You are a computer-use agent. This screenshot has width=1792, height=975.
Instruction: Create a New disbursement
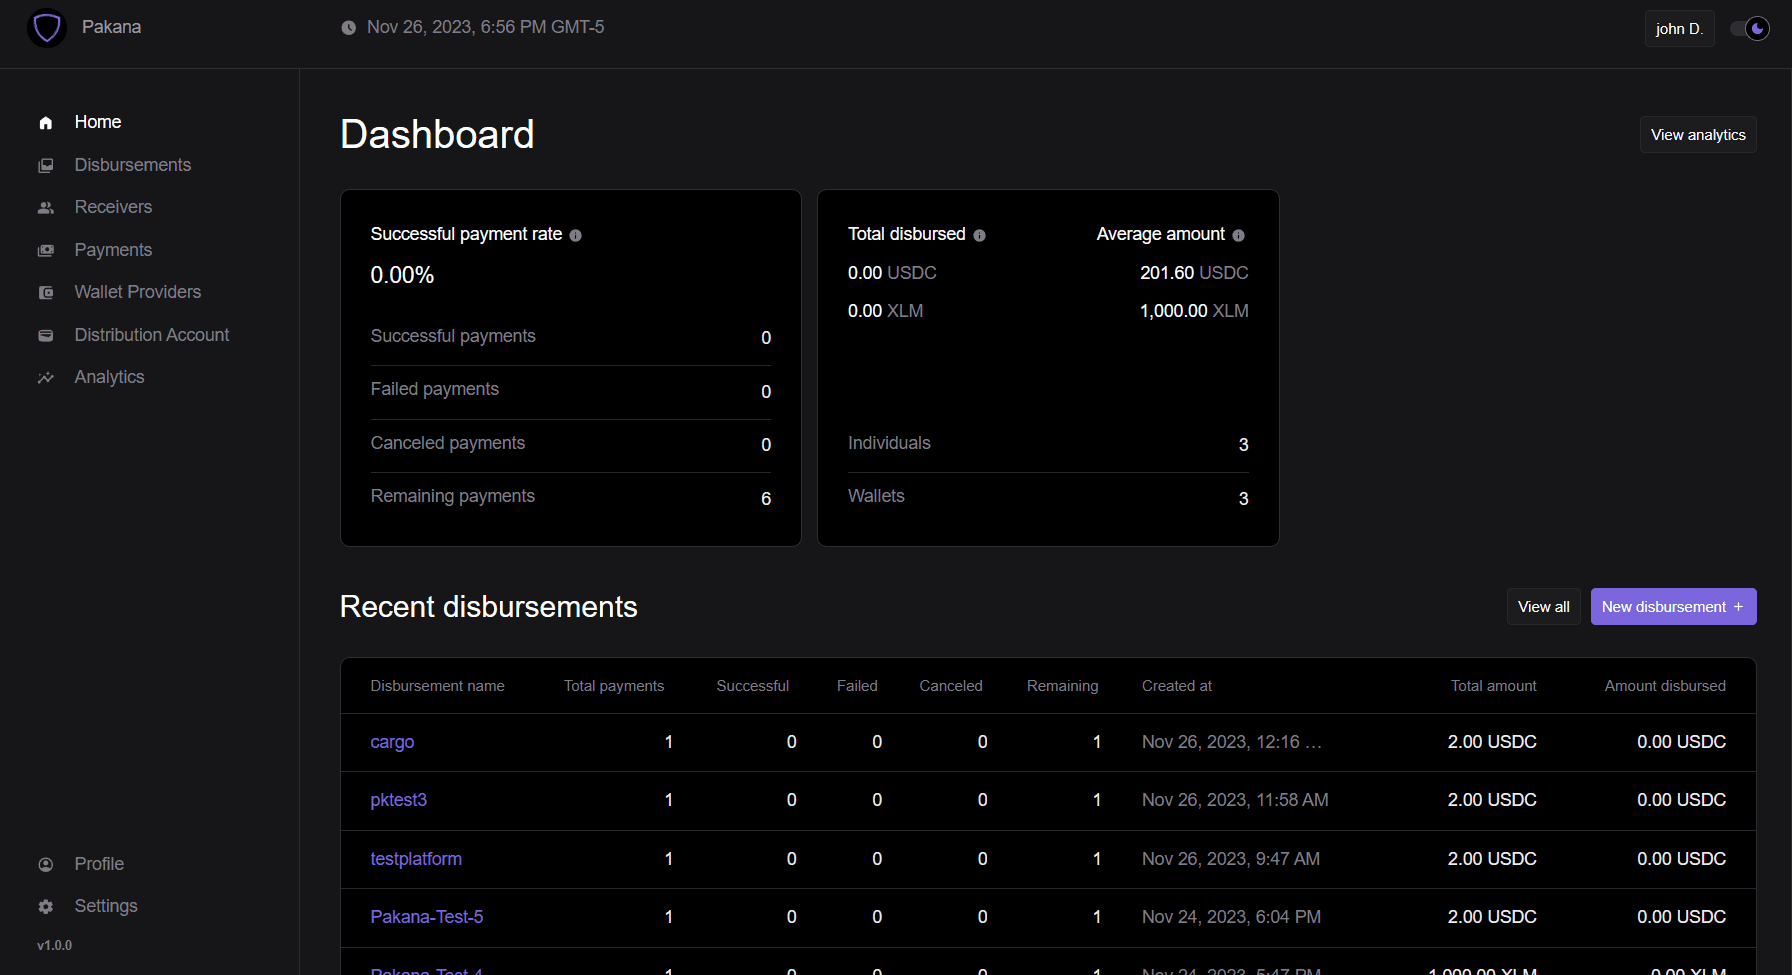1672,607
